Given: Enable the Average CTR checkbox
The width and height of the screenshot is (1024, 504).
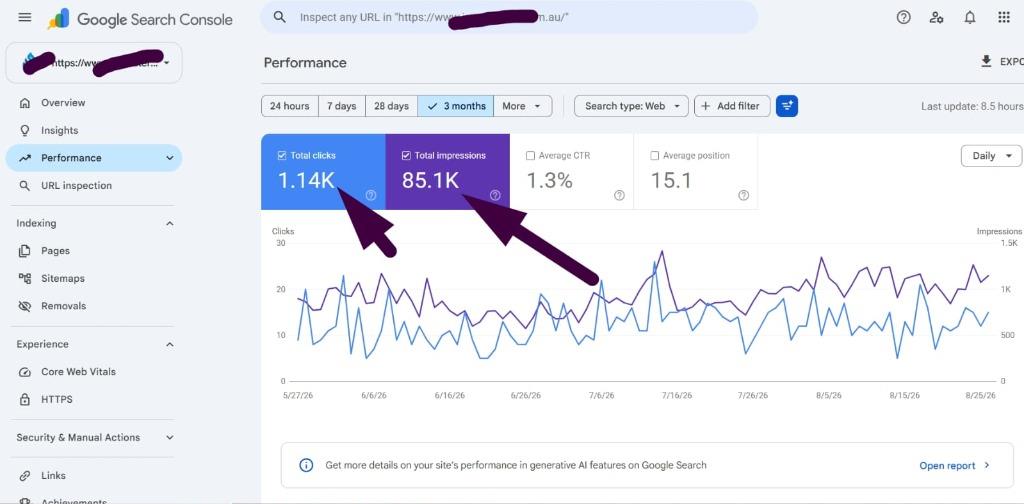Looking at the screenshot, I should 530,155.
